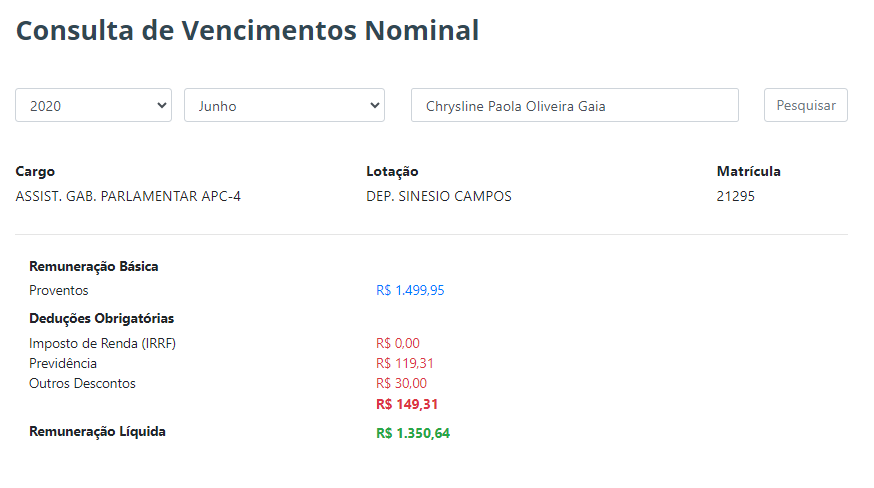
Task: Click the Remuneração Básica section label
Action: click(x=94, y=267)
